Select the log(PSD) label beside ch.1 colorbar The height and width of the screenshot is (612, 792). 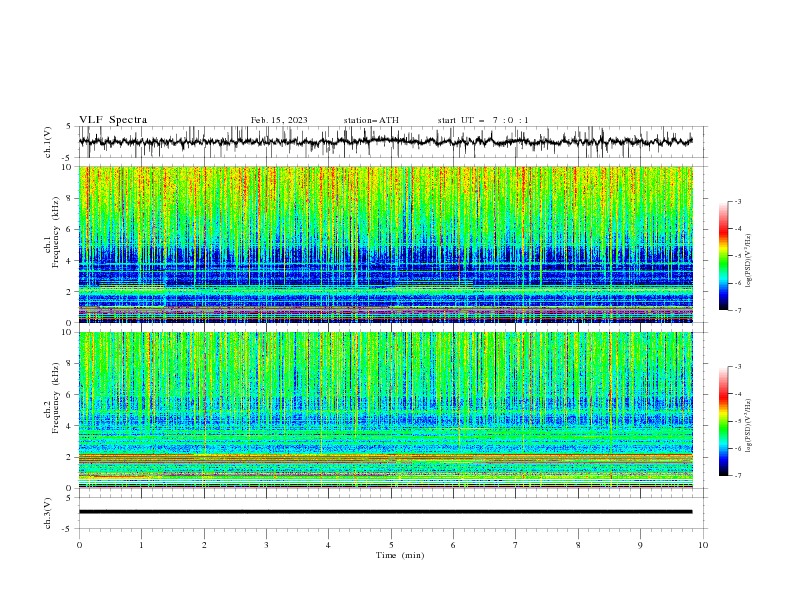[x=749, y=261]
